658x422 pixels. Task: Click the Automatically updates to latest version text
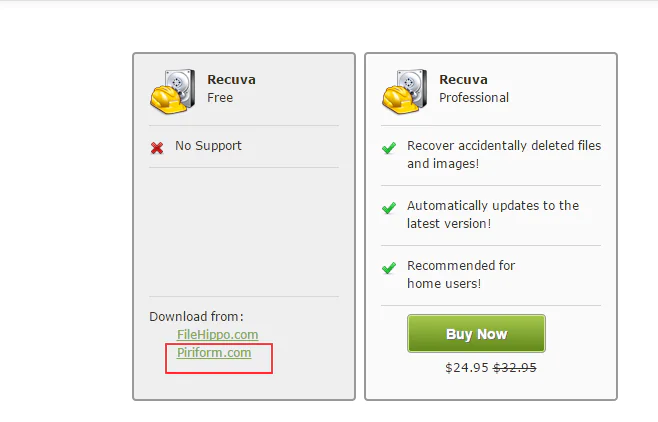[x=492, y=215]
